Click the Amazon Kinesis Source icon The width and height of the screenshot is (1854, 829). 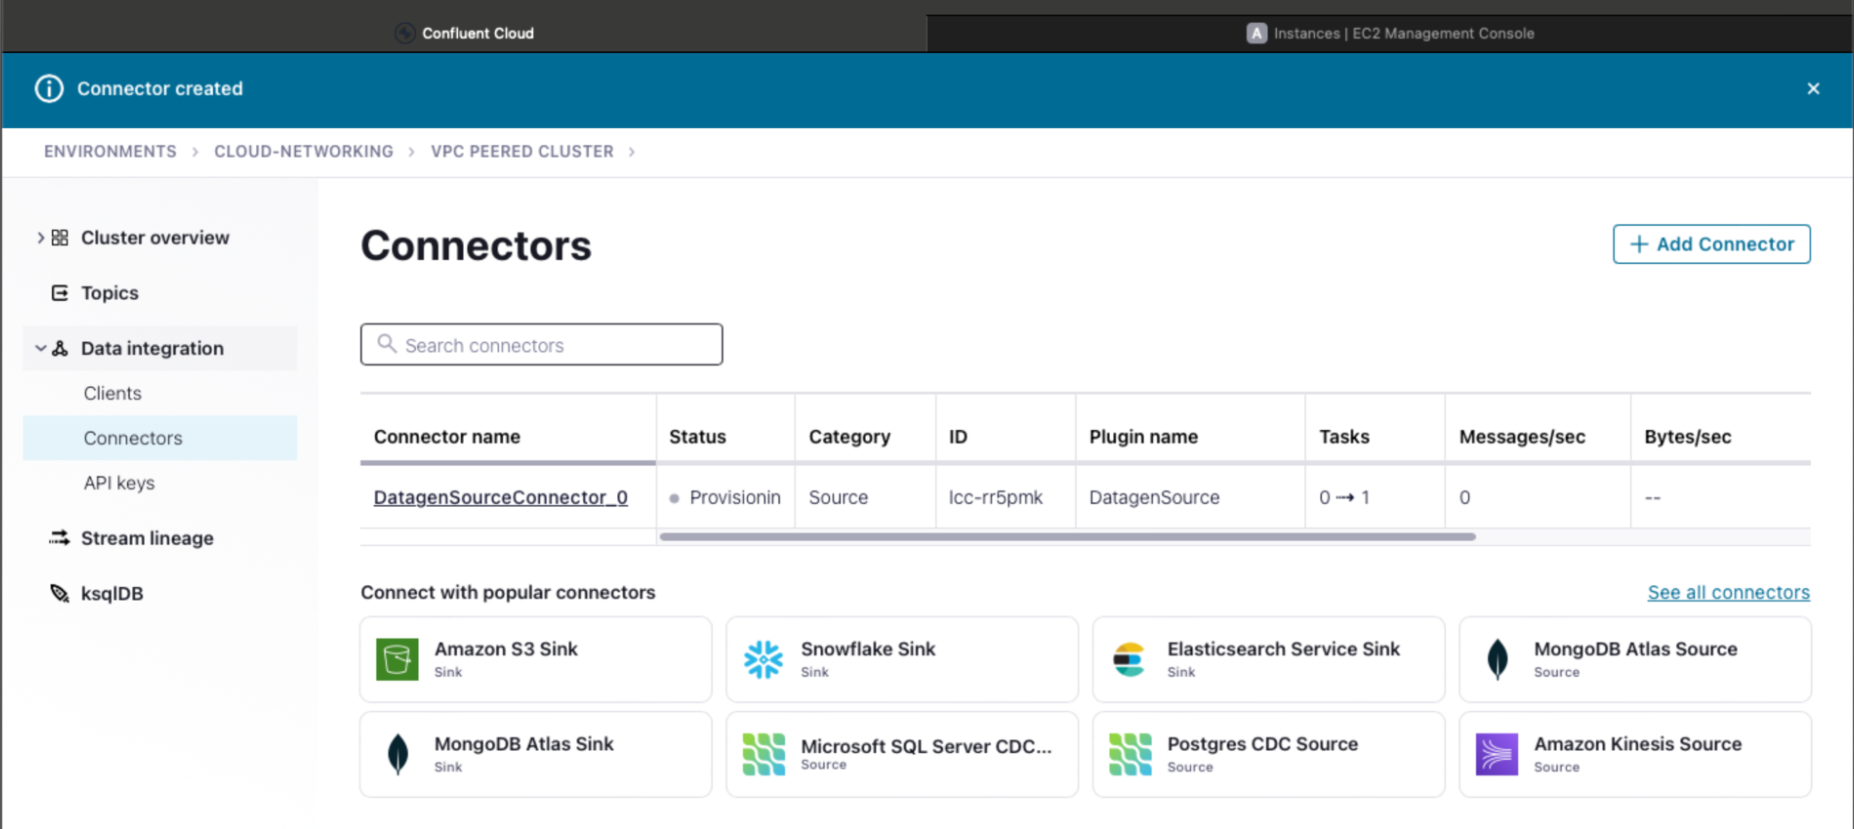coord(1497,754)
